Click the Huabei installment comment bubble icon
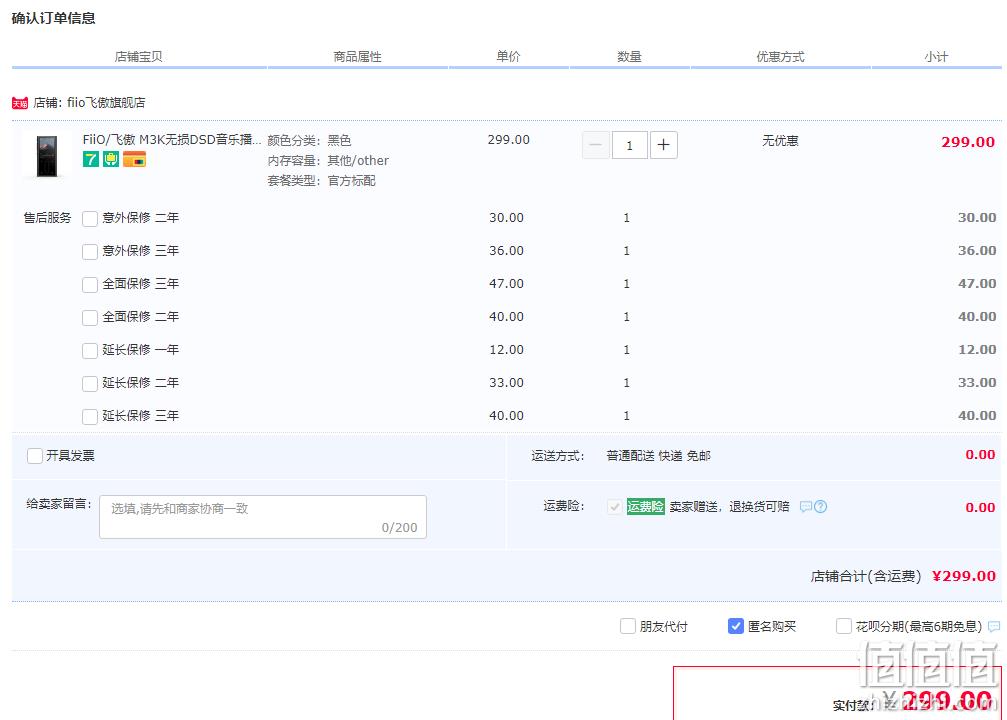The image size is (1007, 720). coord(994,626)
